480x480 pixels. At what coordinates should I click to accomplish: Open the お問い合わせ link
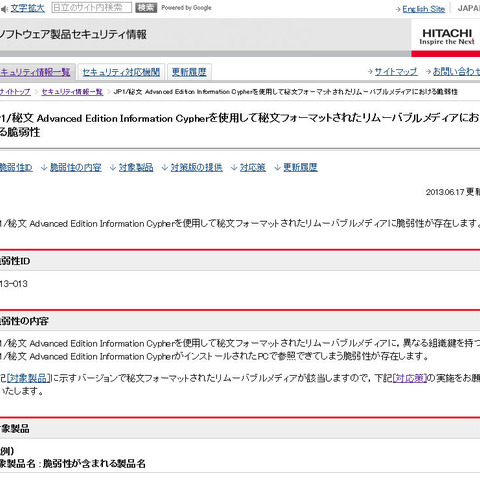(x=456, y=71)
